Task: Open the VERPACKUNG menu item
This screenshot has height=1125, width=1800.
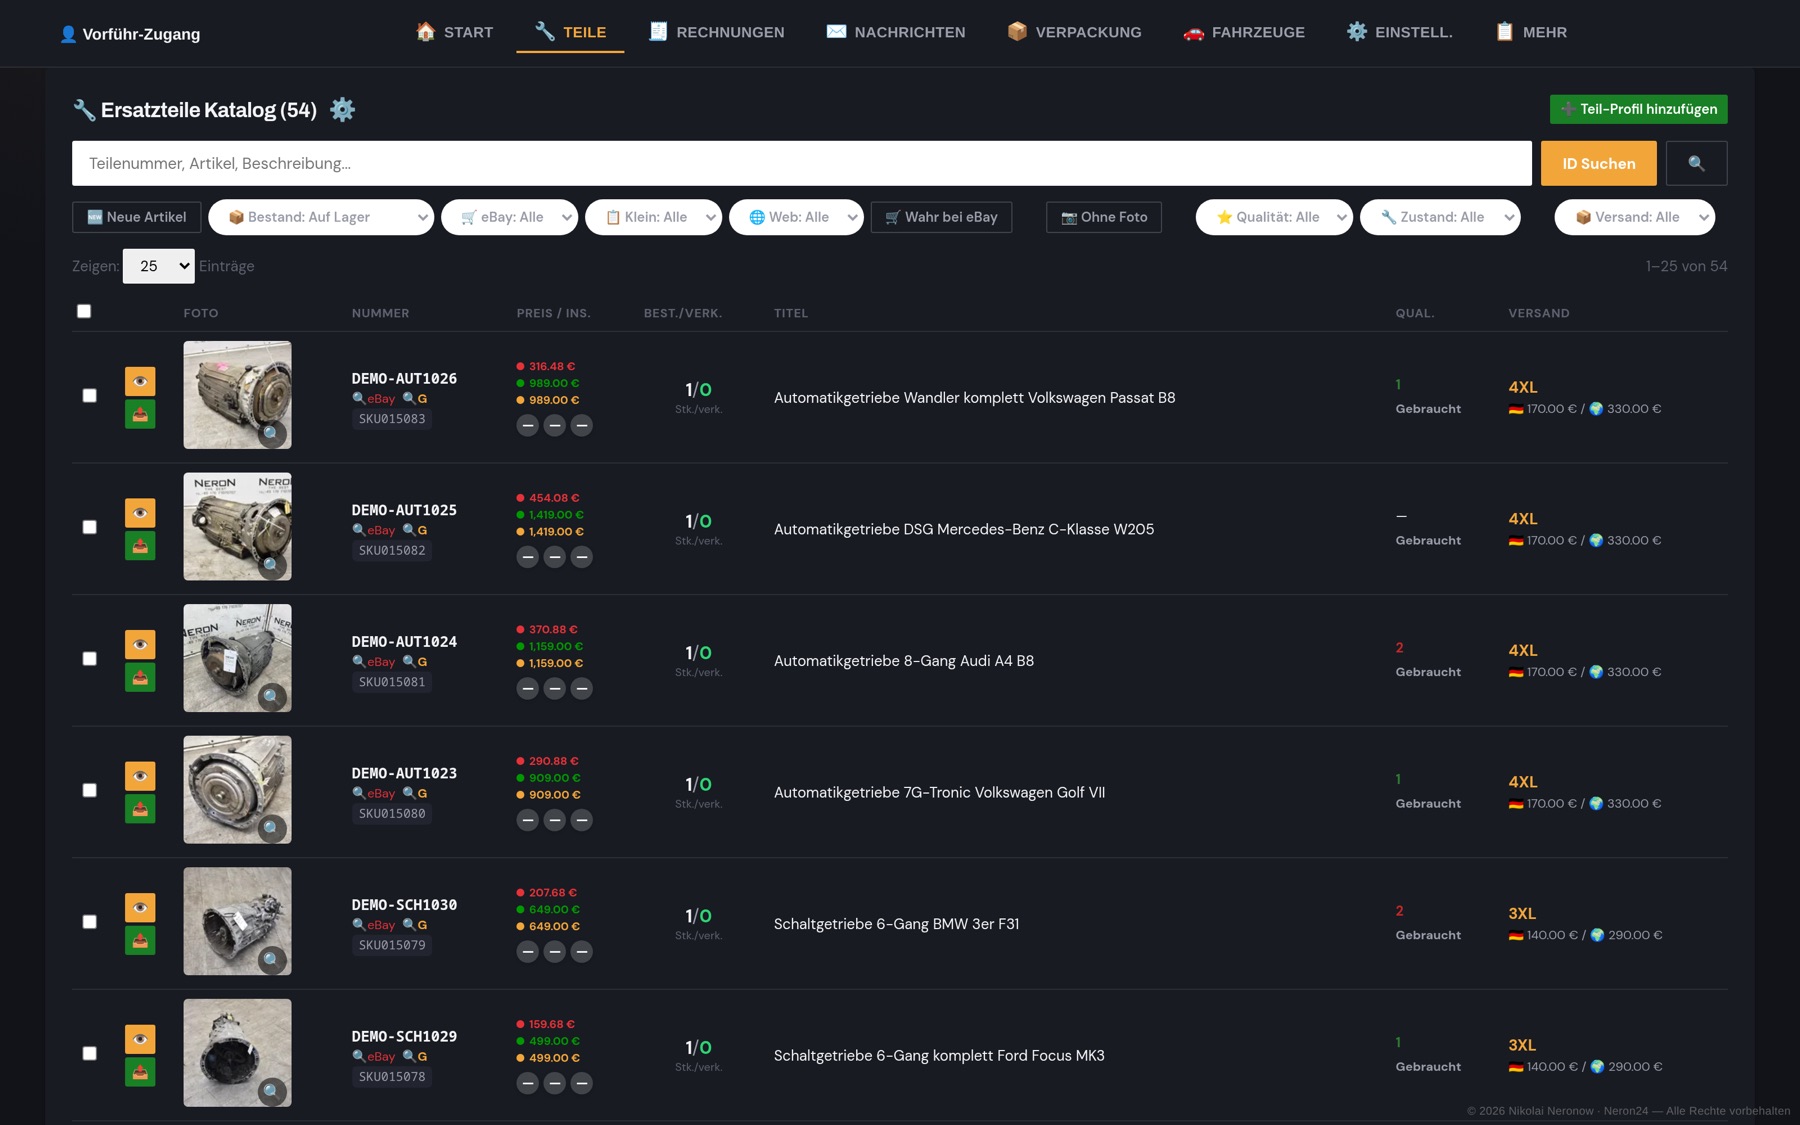Action: tap(1074, 32)
